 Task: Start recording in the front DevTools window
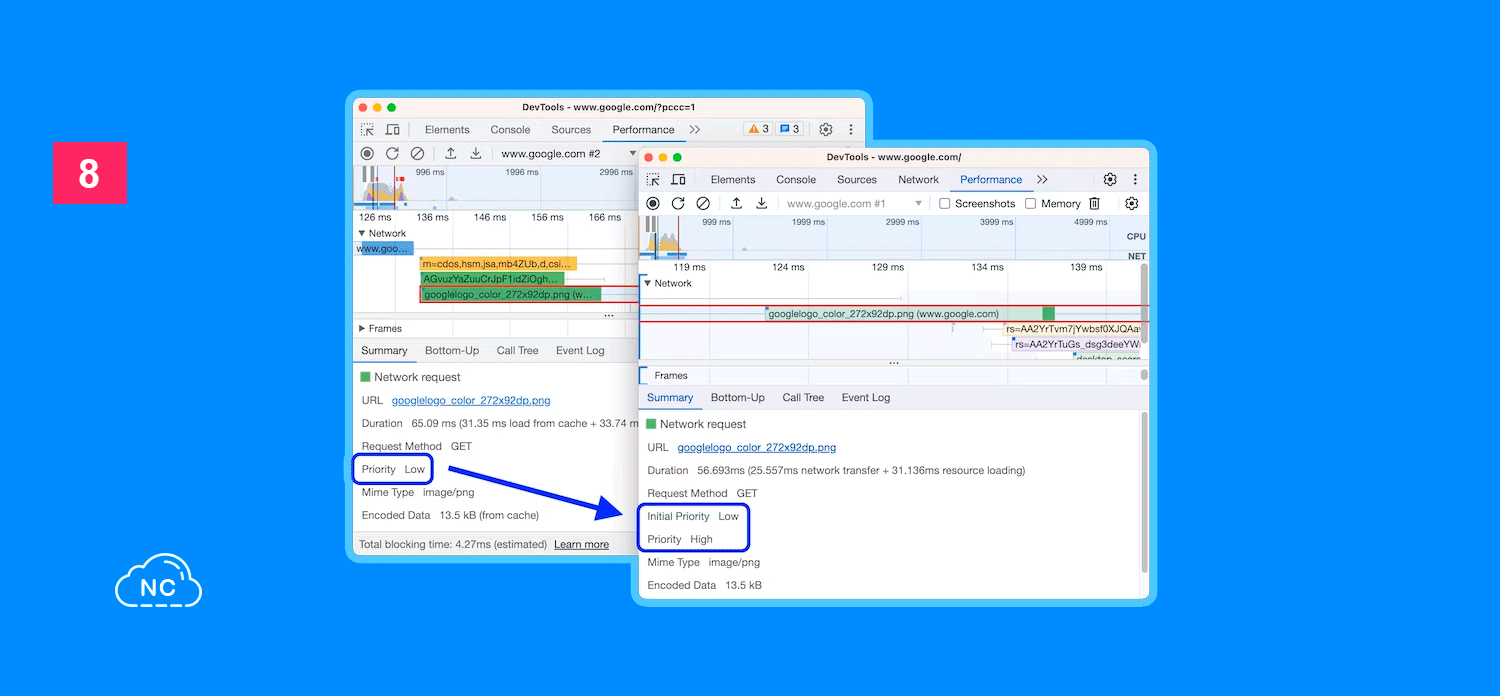[653, 204]
